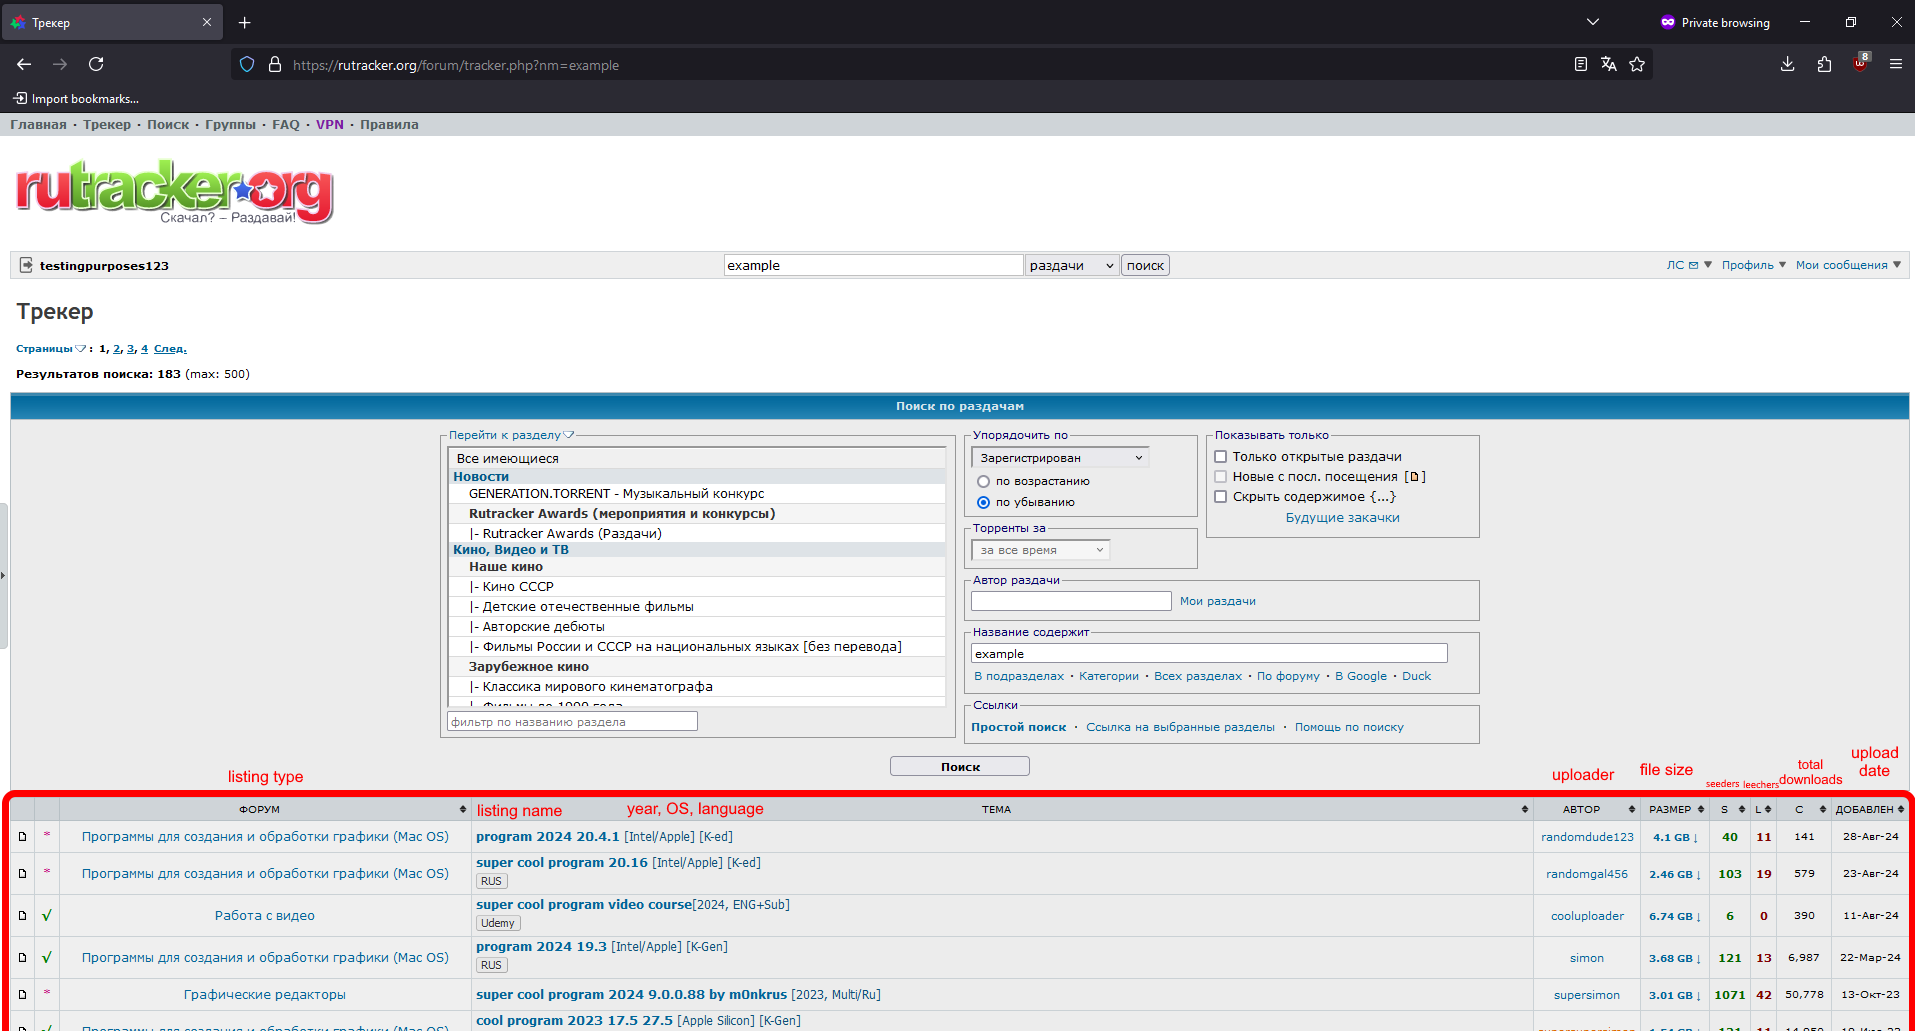Open Помощь по поиску link
Viewport: 1915px width, 1031px height.
[x=1349, y=727]
